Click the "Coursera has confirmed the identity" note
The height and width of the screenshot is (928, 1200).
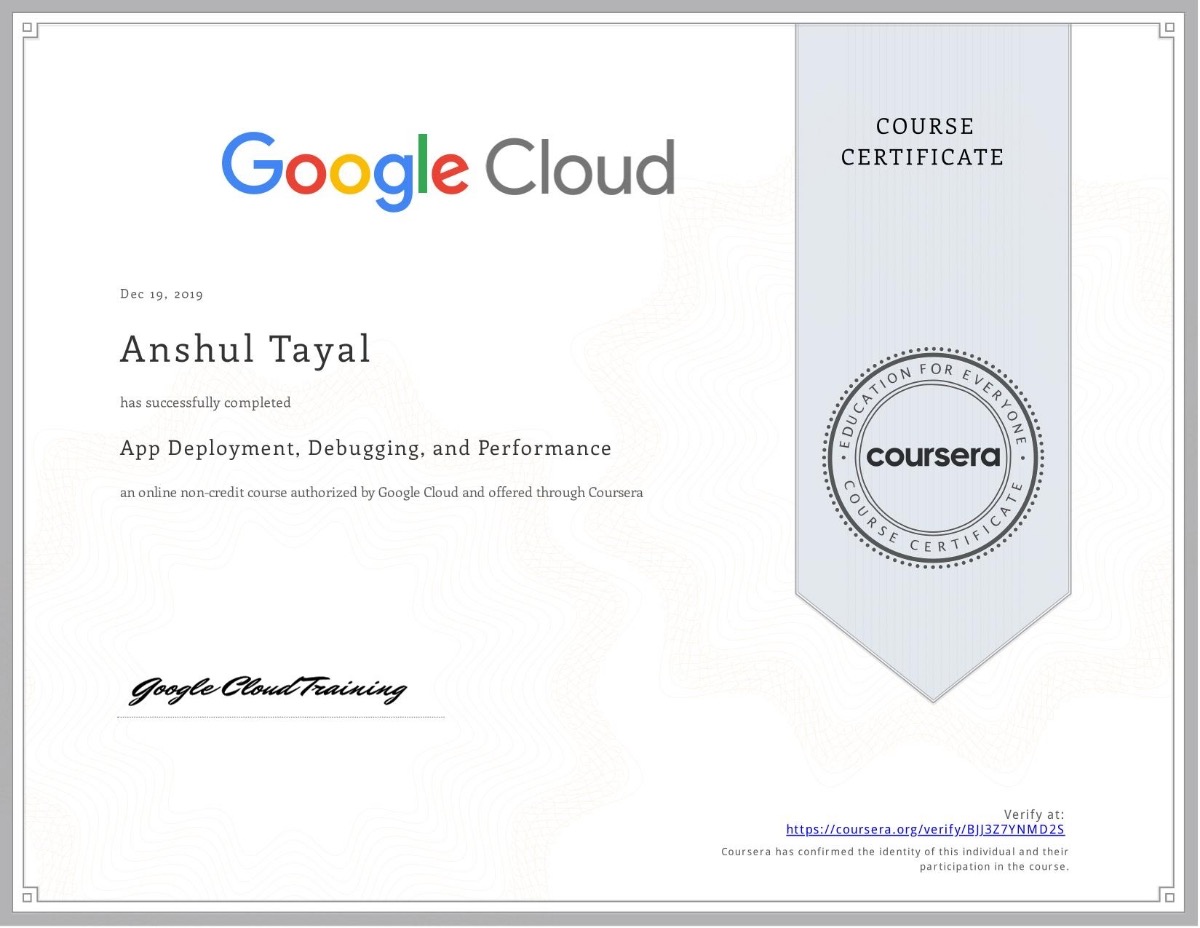click(896, 859)
